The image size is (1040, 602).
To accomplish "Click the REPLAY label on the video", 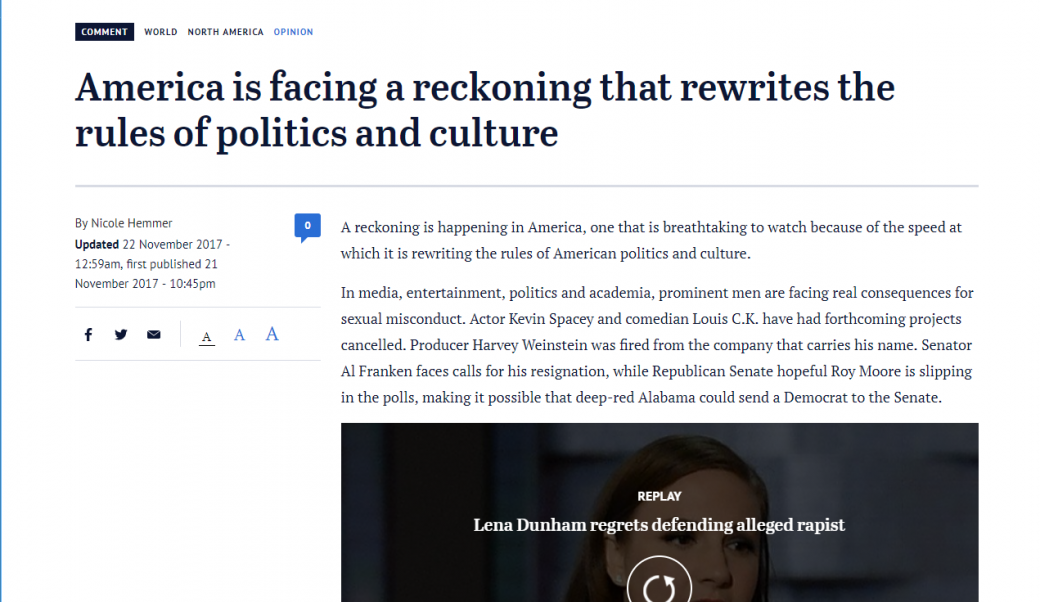I will point(659,496).
